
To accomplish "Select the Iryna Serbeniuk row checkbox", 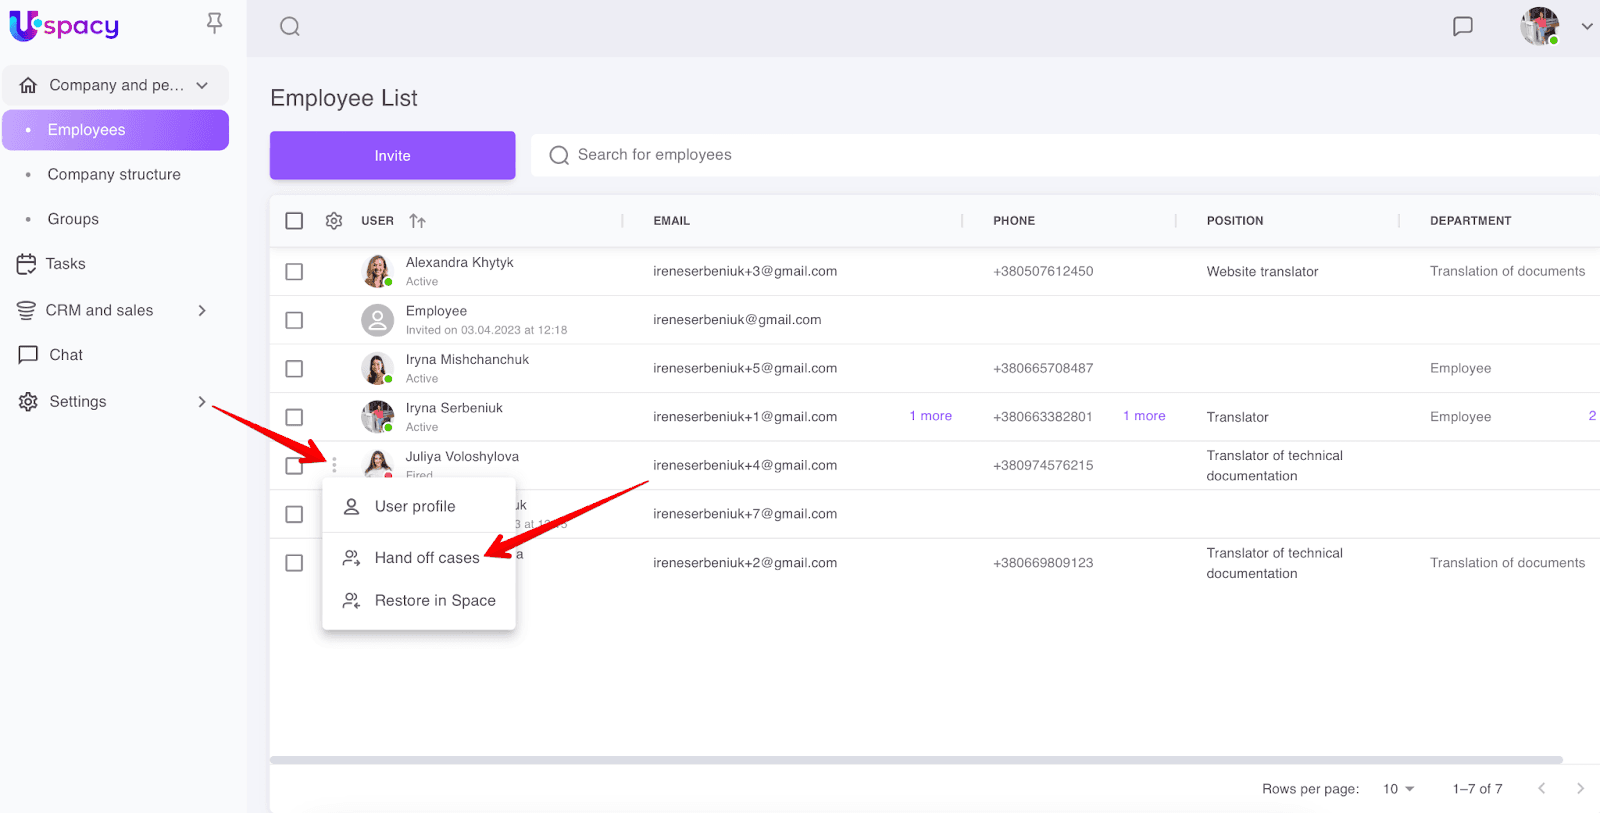I will pos(294,417).
